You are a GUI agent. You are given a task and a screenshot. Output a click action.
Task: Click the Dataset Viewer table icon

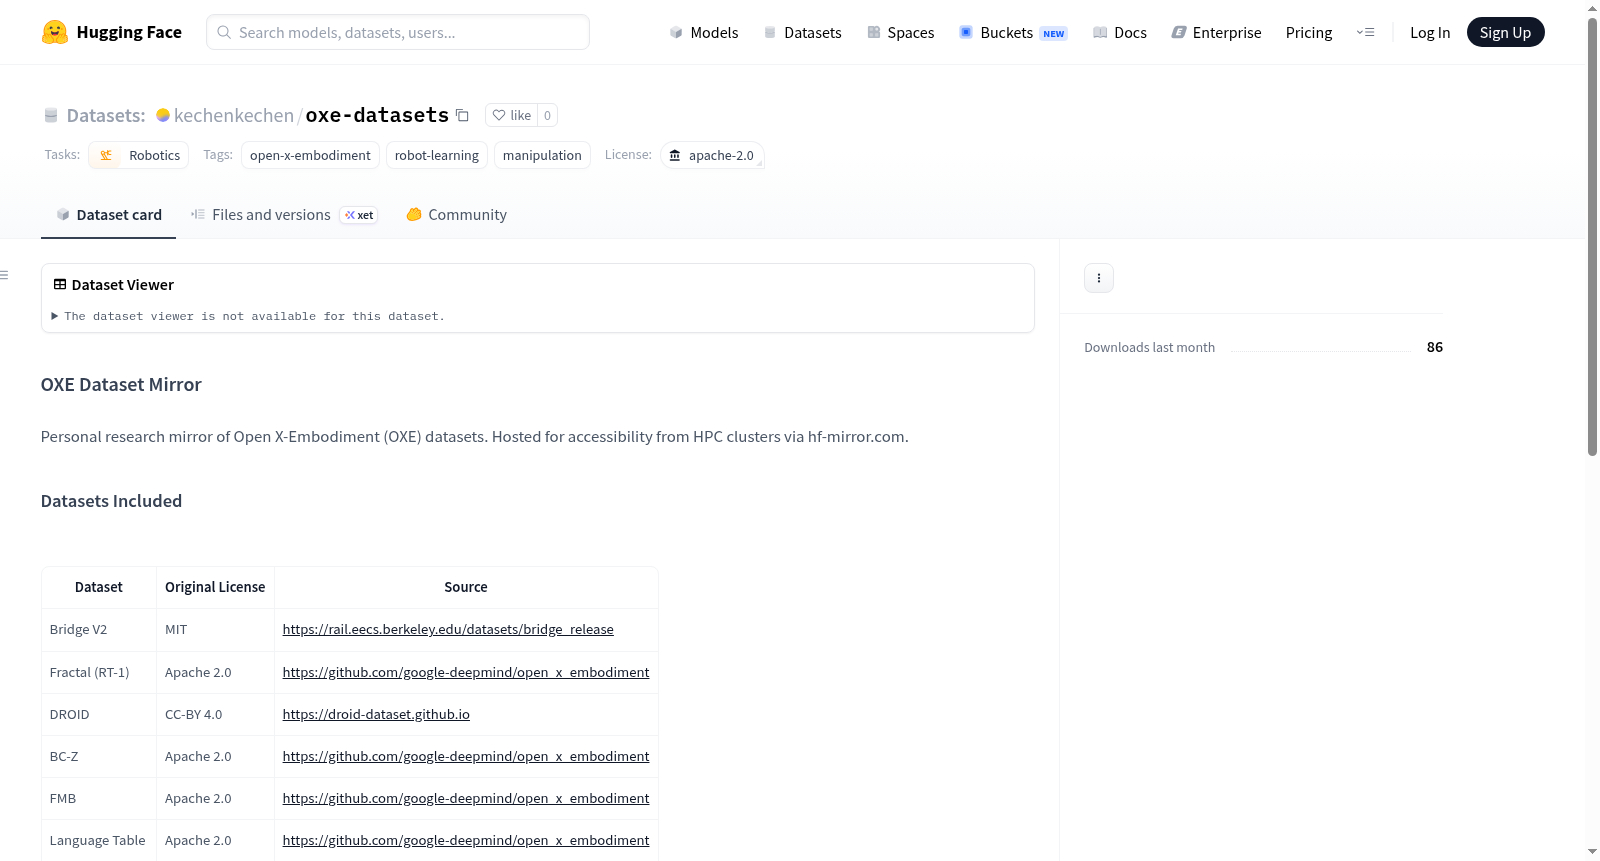point(60,285)
